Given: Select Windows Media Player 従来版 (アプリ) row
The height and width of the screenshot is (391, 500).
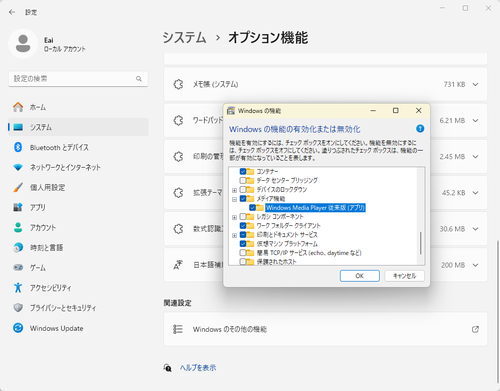Looking at the screenshot, I should point(315,208).
